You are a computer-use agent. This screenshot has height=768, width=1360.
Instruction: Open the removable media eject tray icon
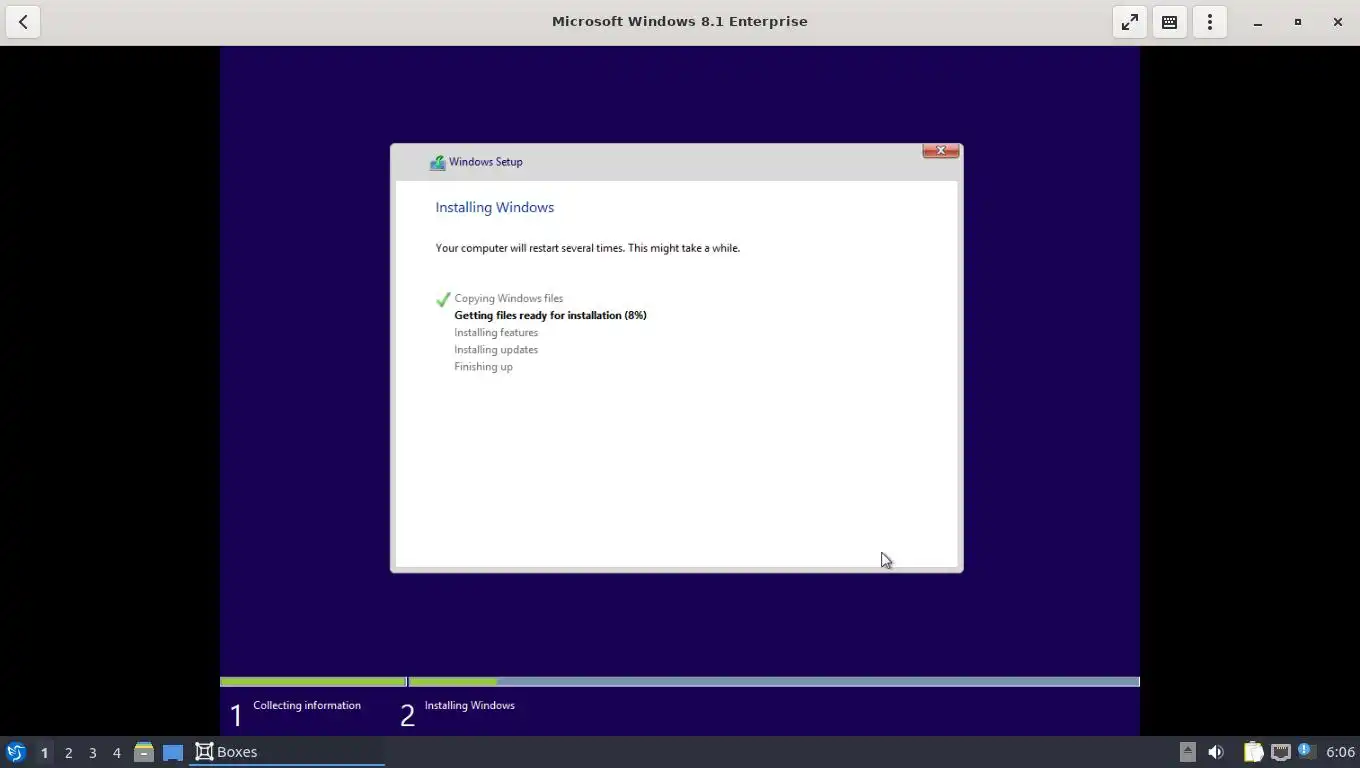point(1187,752)
